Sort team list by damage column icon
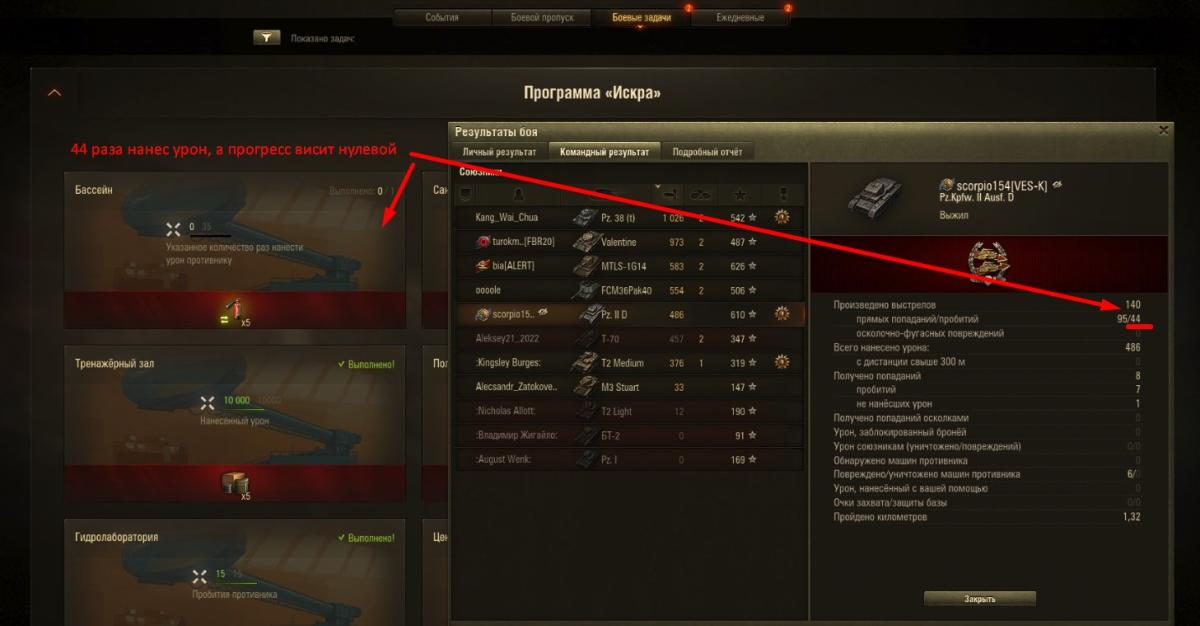Screen dimensions: 1200x626 point(670,193)
